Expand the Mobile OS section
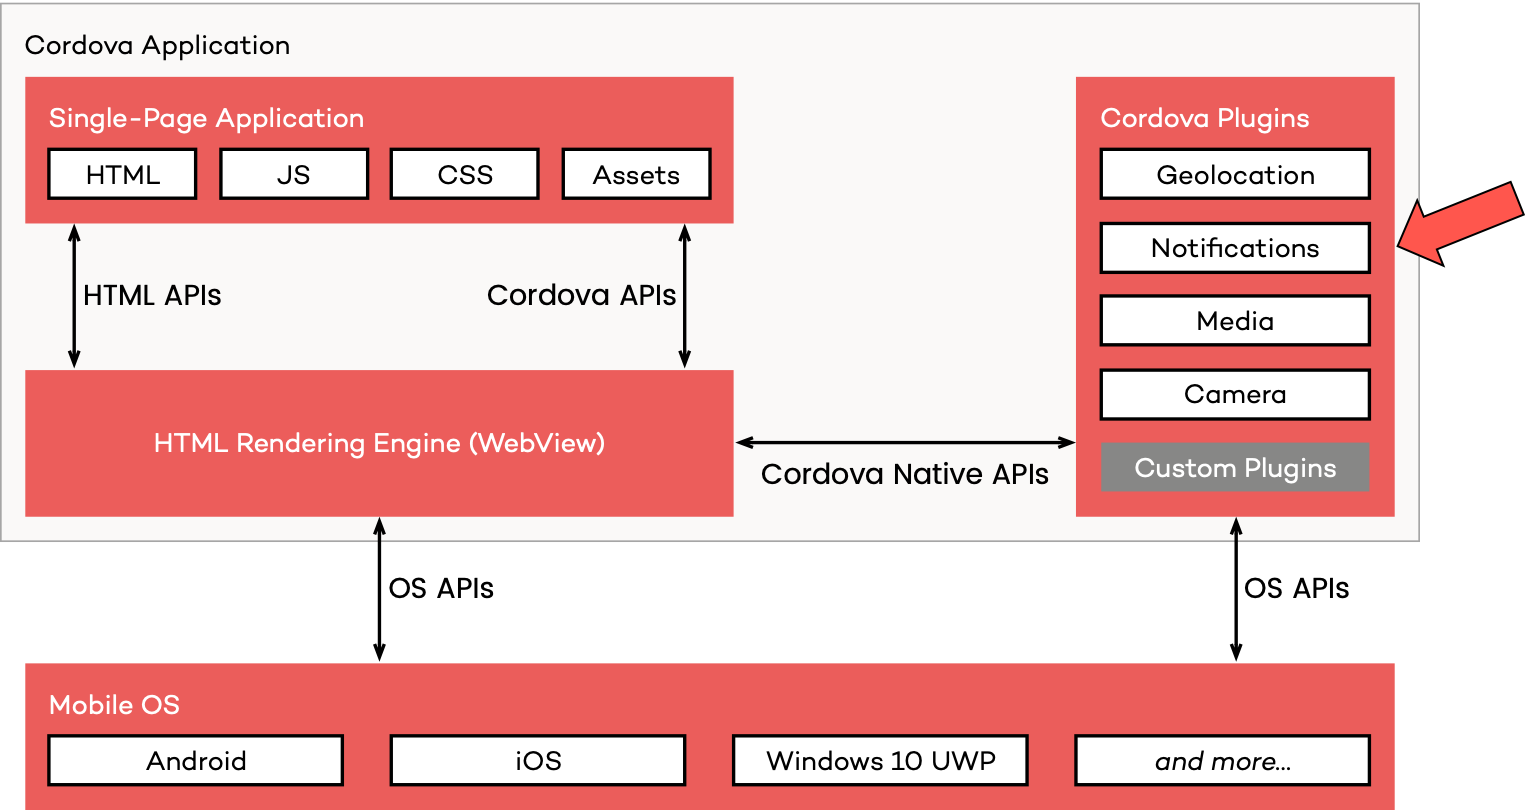 114,705
